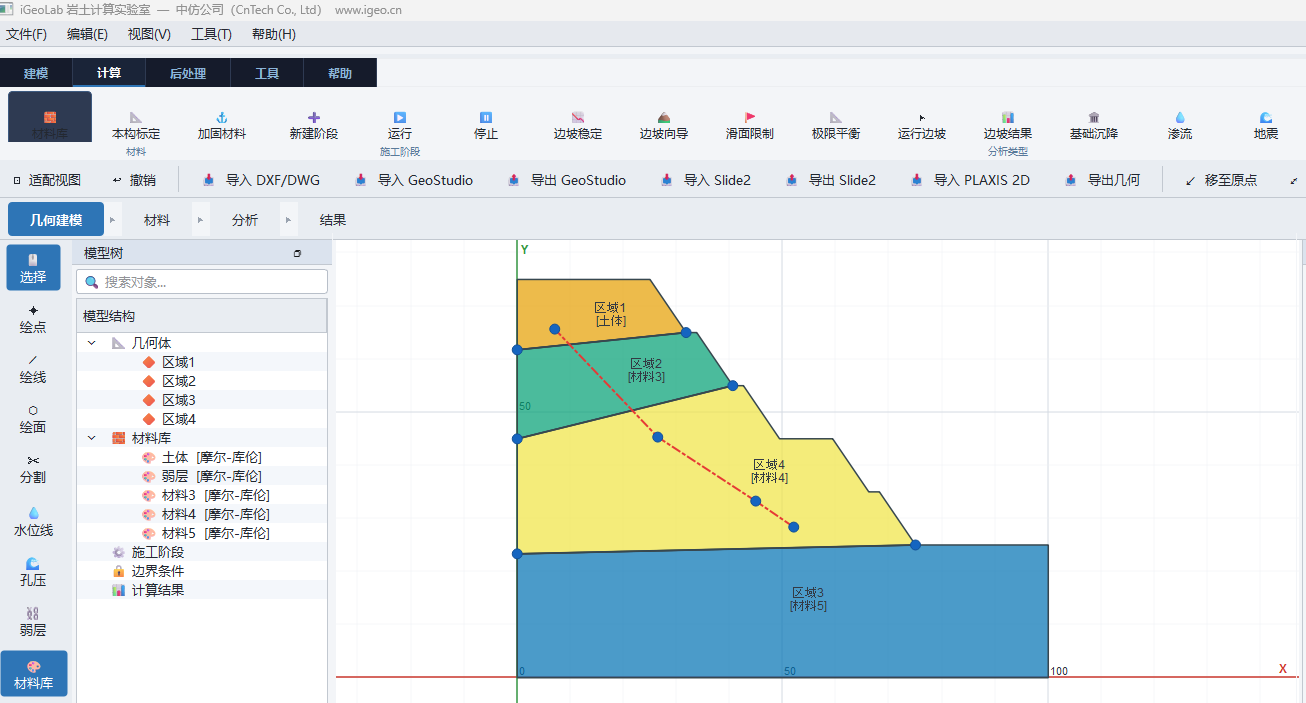Open the 渗流 seepage analysis icon
1306x703 pixels.
[x=1180, y=117]
